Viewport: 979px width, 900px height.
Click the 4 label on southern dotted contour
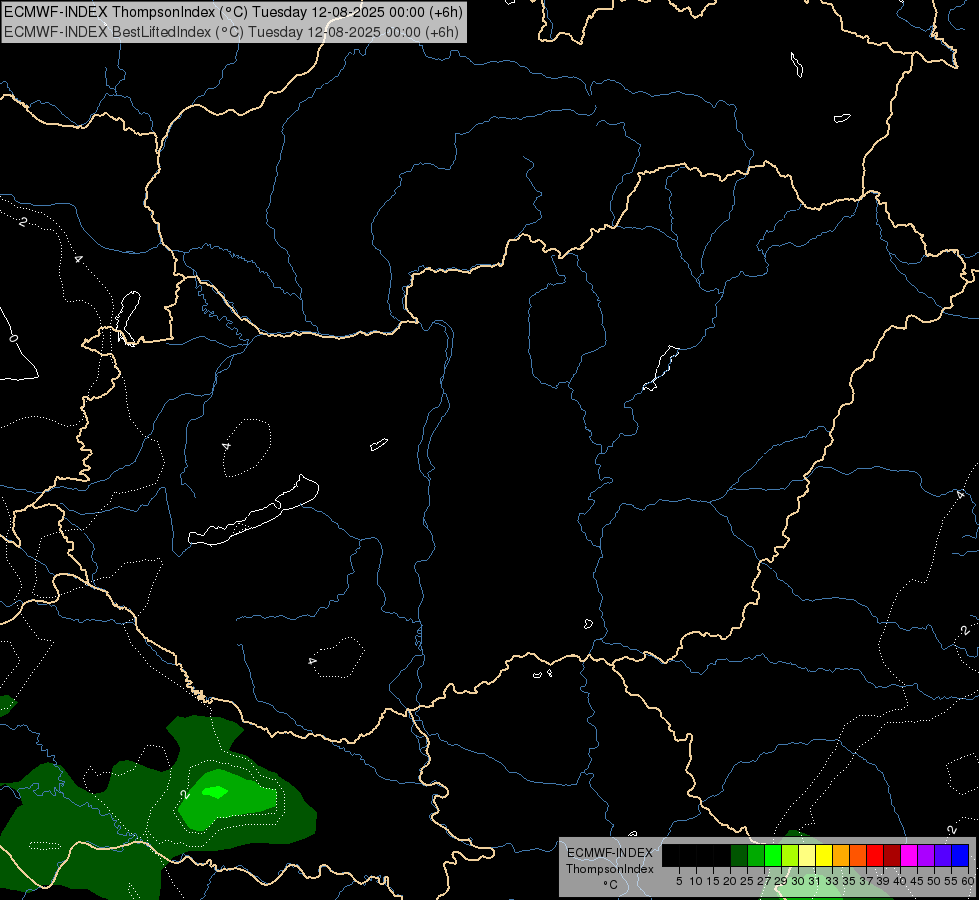[312, 661]
